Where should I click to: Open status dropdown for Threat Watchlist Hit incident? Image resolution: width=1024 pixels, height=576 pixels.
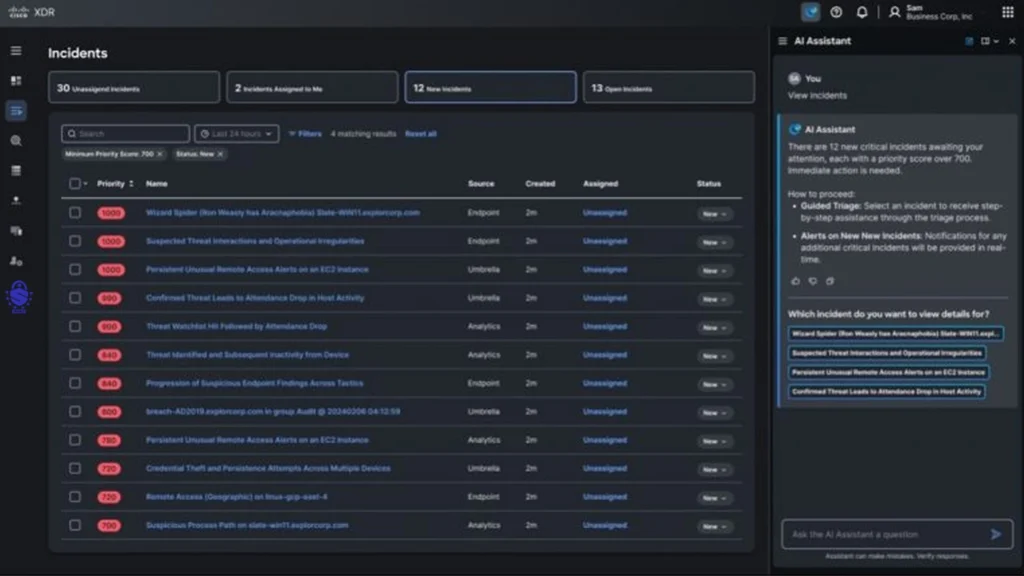(714, 328)
